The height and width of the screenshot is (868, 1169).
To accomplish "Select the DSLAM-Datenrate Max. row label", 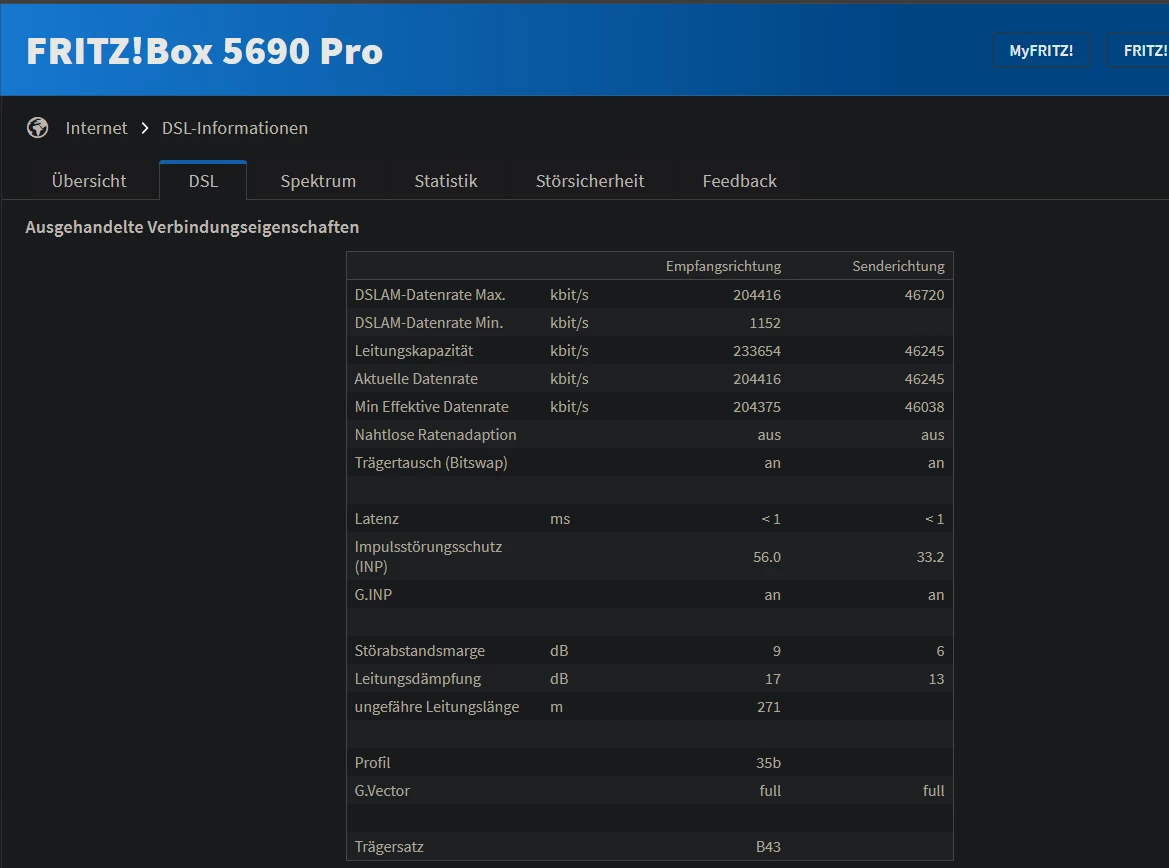I will point(430,295).
